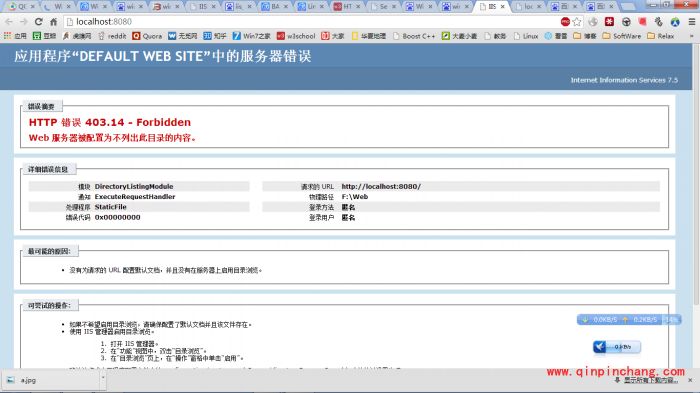Open the Win7之家 bookmark
The image size is (700, 393).
pos(252,36)
